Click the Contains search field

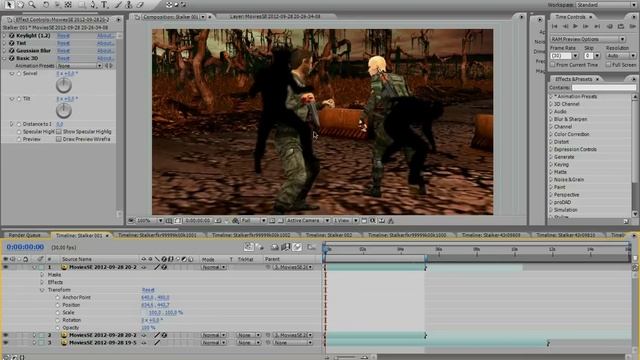(x=604, y=87)
